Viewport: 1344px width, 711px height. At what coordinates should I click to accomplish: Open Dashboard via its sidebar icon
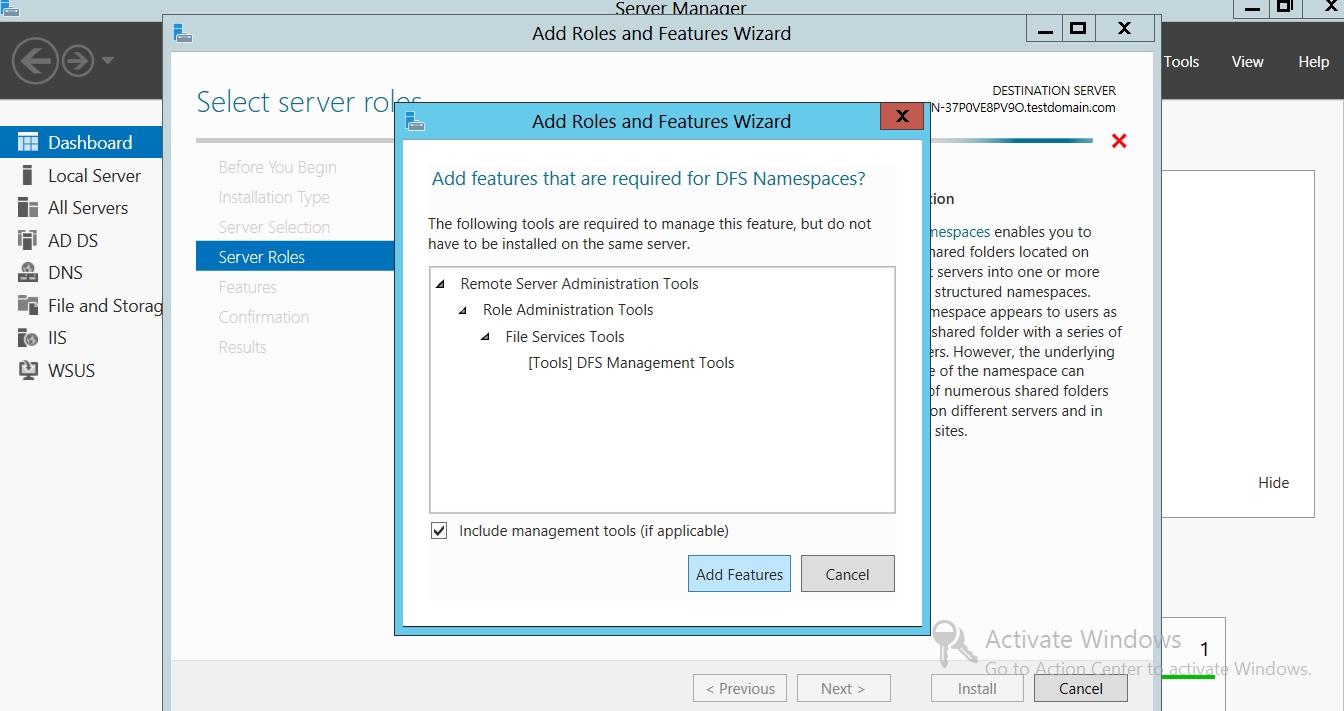28,142
